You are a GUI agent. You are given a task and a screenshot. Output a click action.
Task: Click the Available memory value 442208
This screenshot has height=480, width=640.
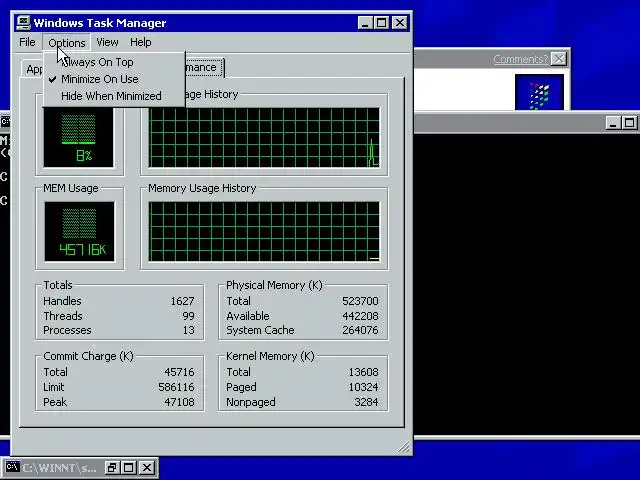click(360, 316)
